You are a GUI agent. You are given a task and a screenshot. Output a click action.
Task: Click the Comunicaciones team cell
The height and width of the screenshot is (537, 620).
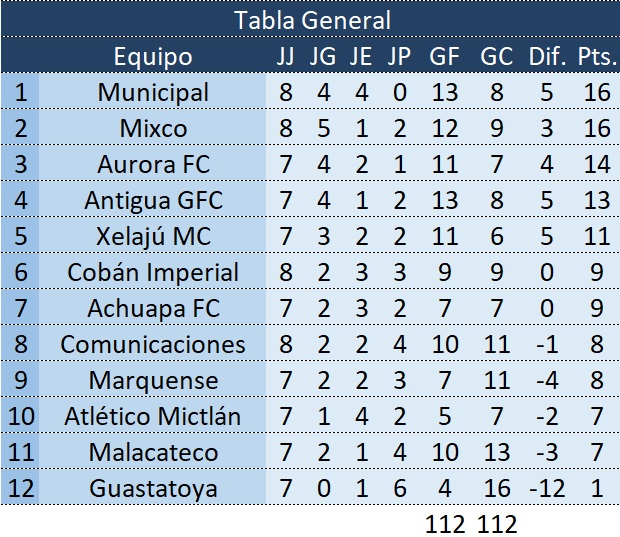point(153,344)
